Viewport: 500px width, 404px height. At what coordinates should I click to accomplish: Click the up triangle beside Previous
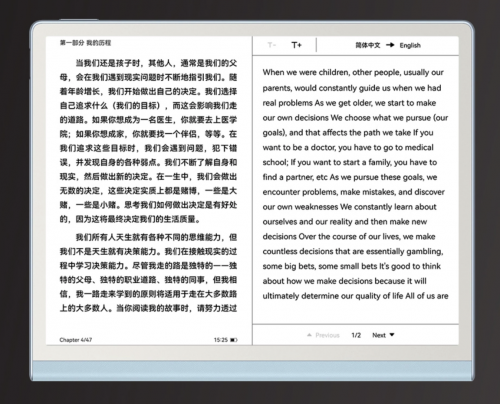point(309,335)
